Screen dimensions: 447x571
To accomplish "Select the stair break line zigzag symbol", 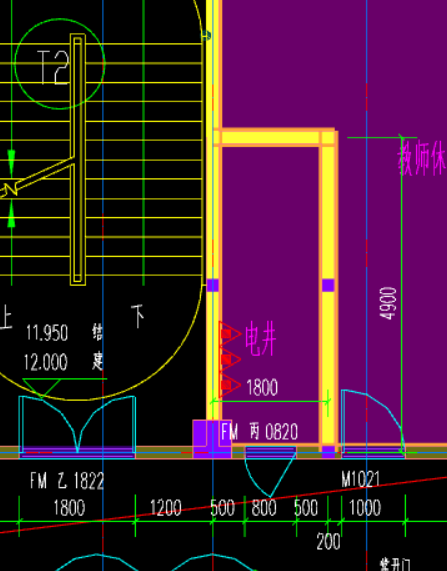I will click(x=11, y=190).
